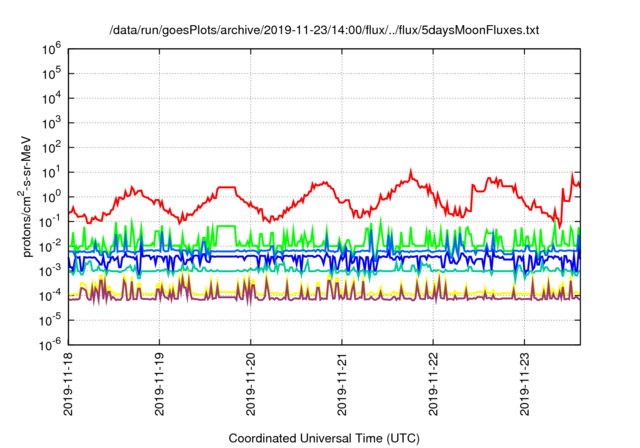
Task: Click the y-axis tick label 10^-2
Action: coord(51,246)
